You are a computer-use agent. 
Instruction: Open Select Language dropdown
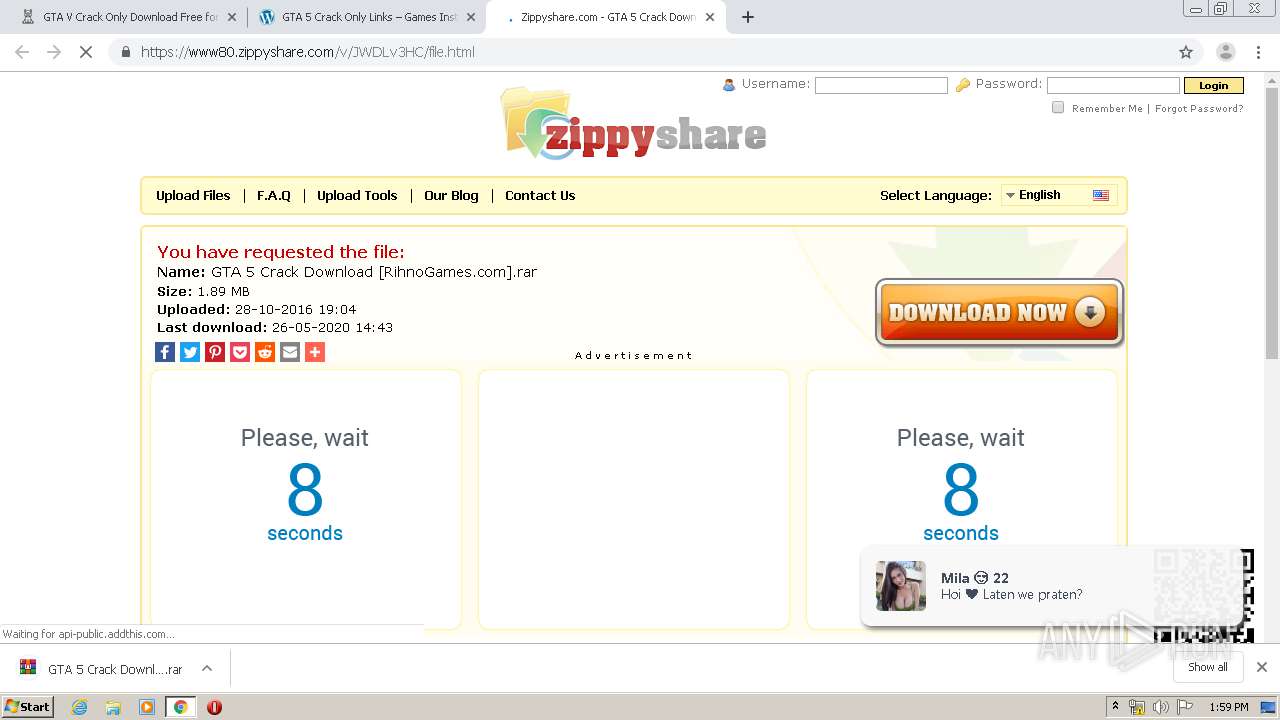click(x=1059, y=195)
